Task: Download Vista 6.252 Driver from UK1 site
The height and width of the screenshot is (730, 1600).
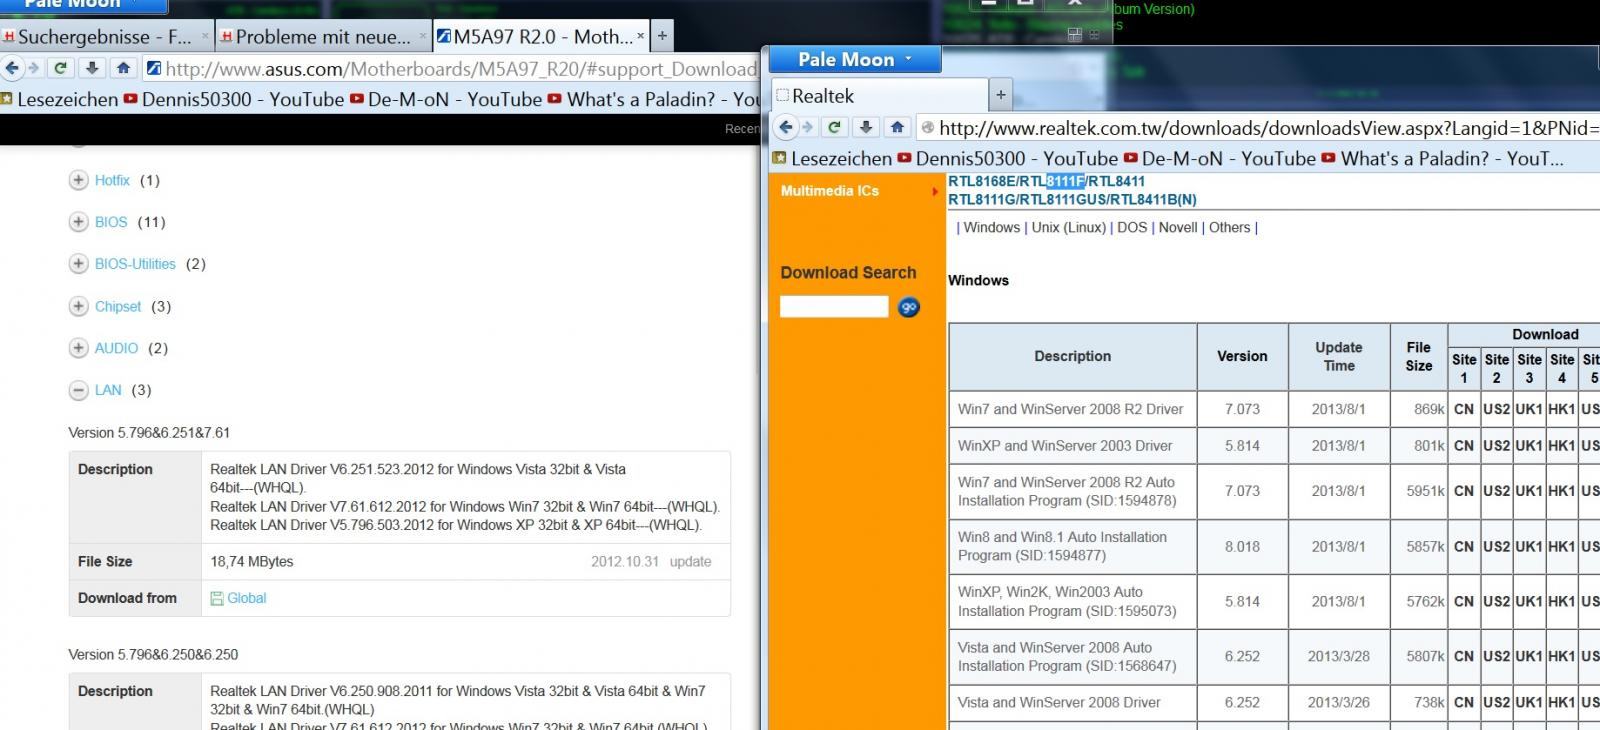Action: [x=1528, y=703]
